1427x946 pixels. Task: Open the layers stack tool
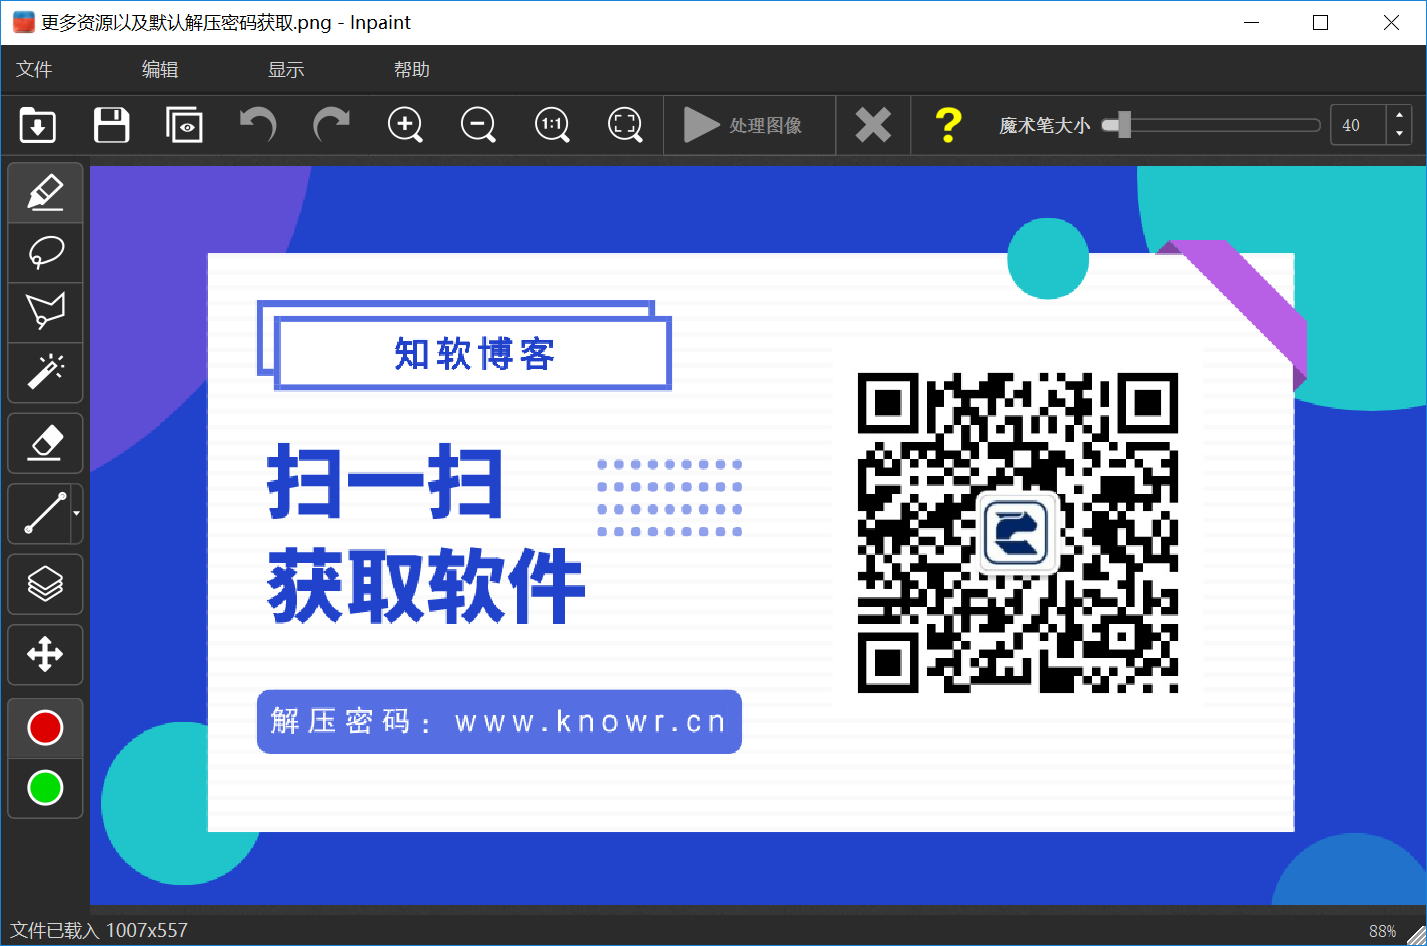click(x=45, y=584)
